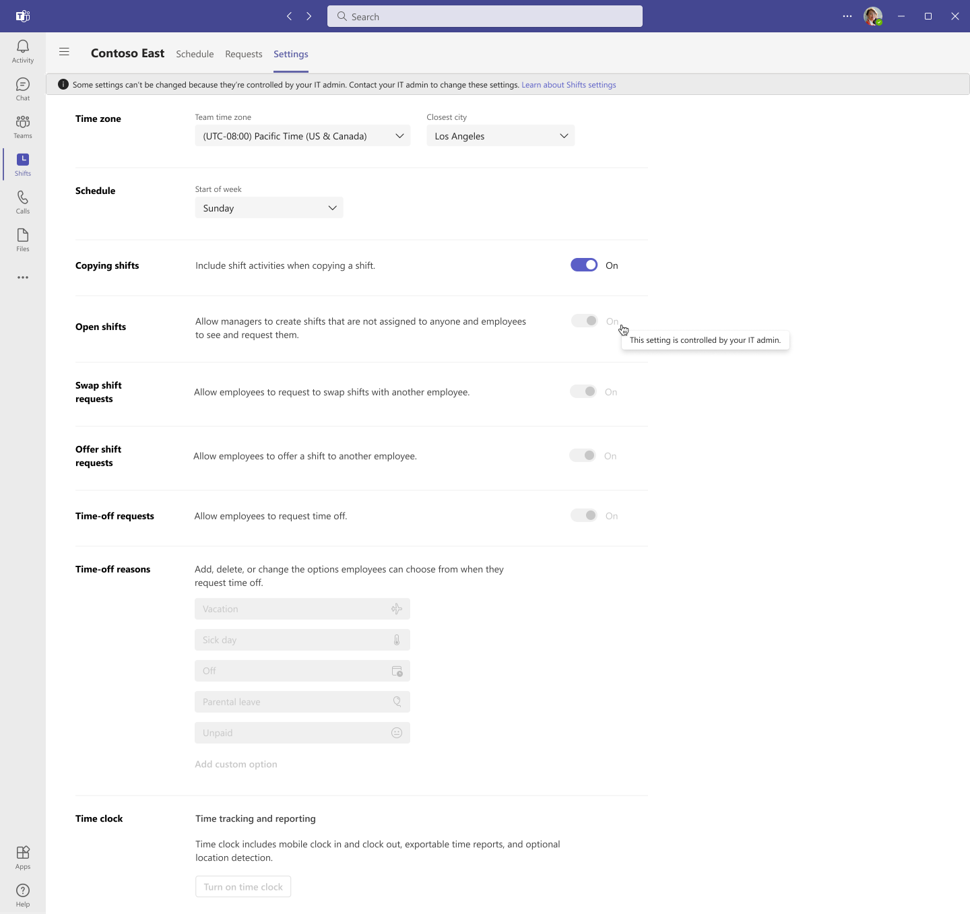Open Calls in the left sidebar

(x=23, y=202)
